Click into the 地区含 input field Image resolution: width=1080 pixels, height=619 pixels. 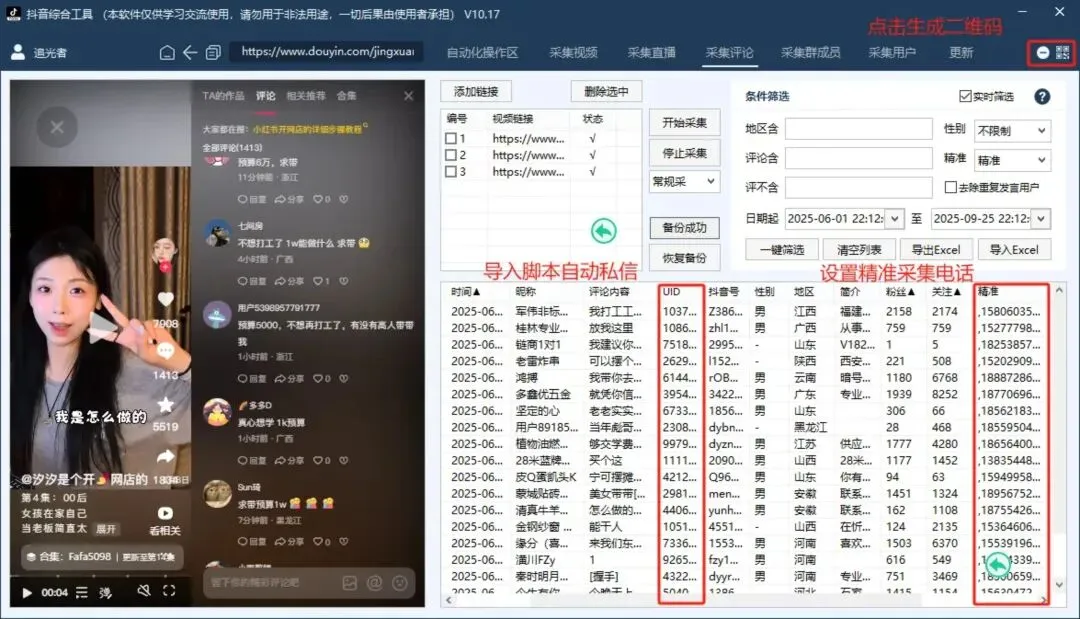859,129
